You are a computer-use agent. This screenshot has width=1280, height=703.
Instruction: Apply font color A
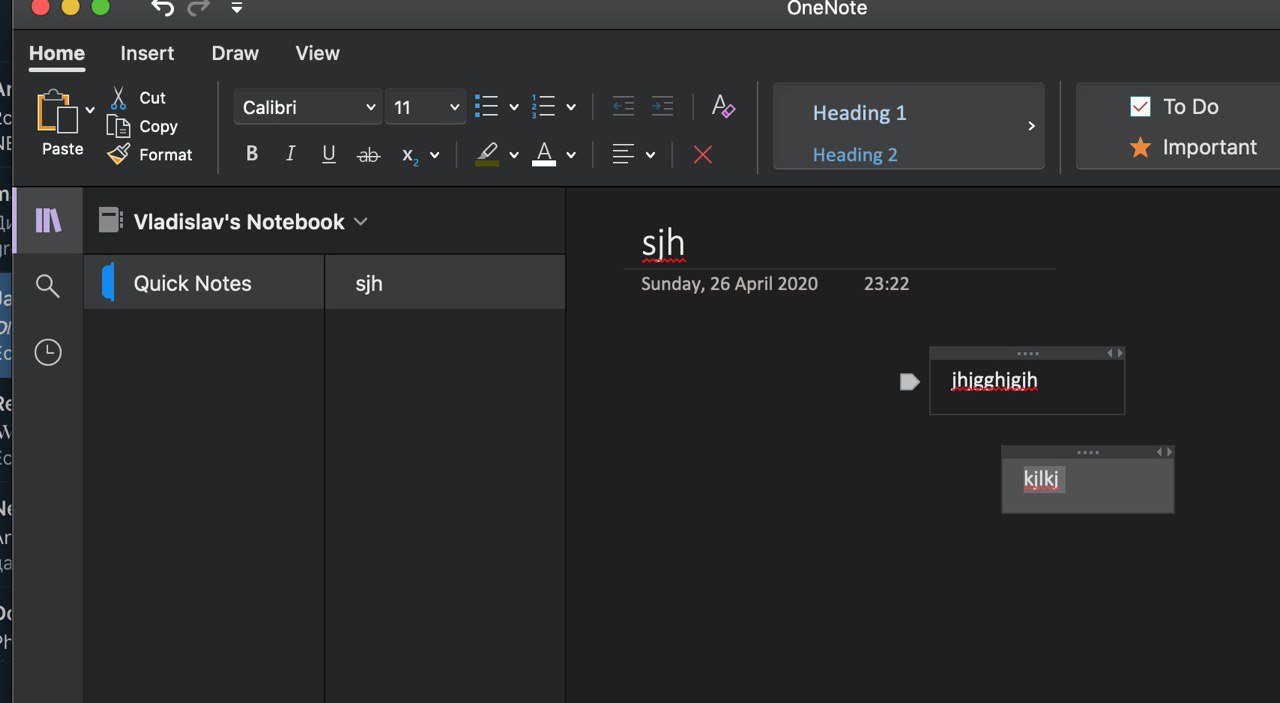[x=544, y=154]
